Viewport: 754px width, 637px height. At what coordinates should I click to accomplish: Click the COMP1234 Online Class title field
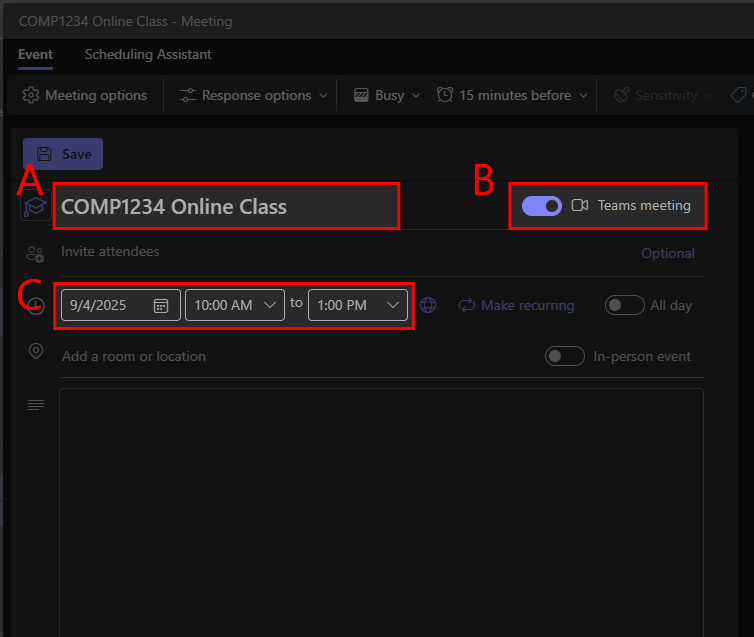226,207
